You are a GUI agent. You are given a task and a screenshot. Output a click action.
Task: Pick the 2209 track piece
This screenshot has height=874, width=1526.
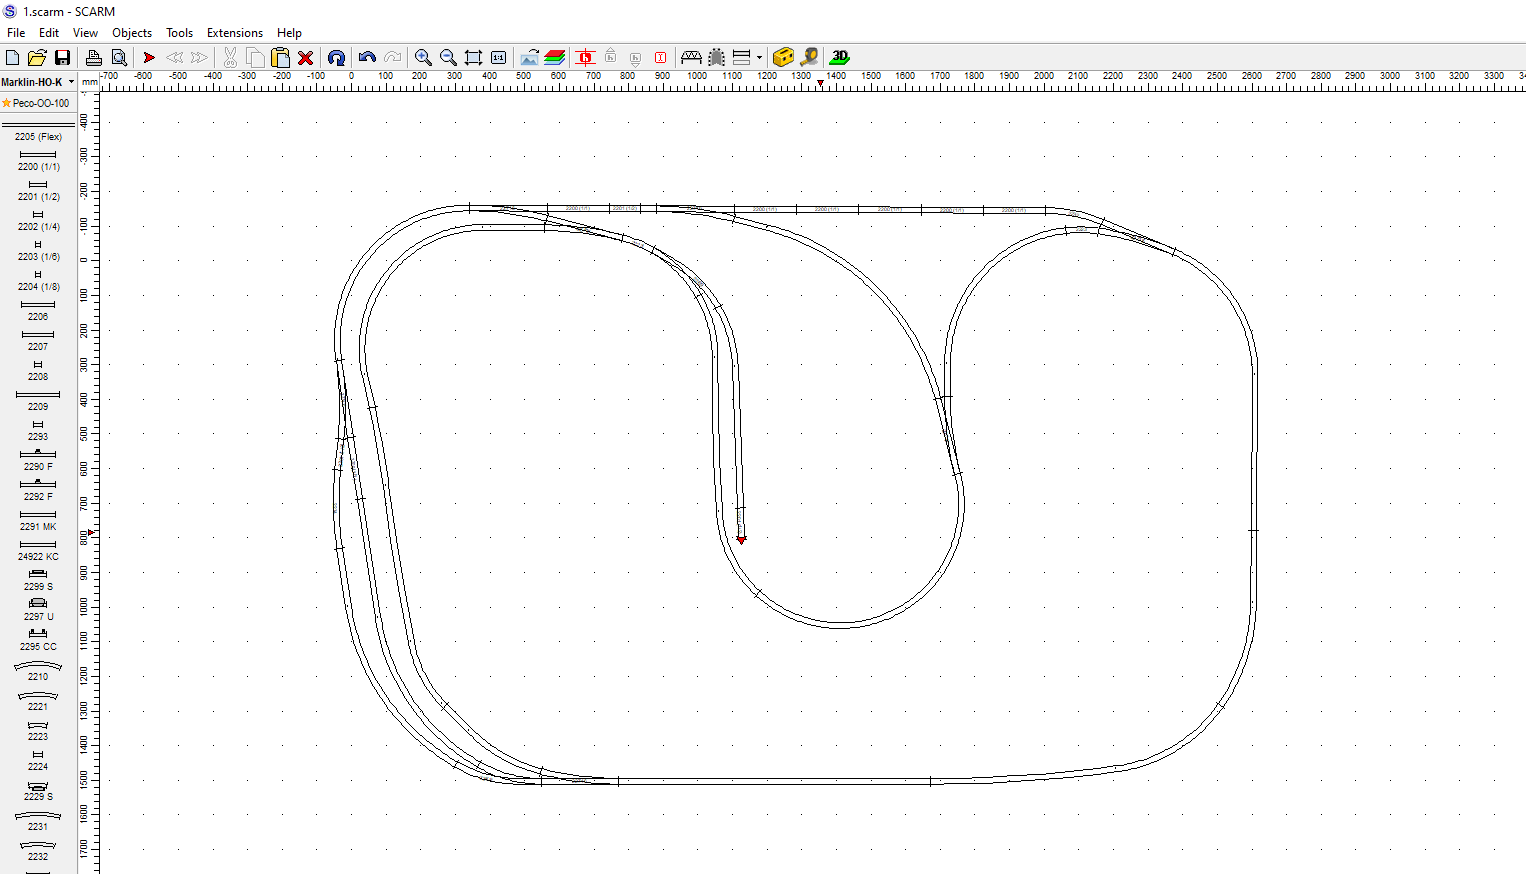click(x=38, y=400)
